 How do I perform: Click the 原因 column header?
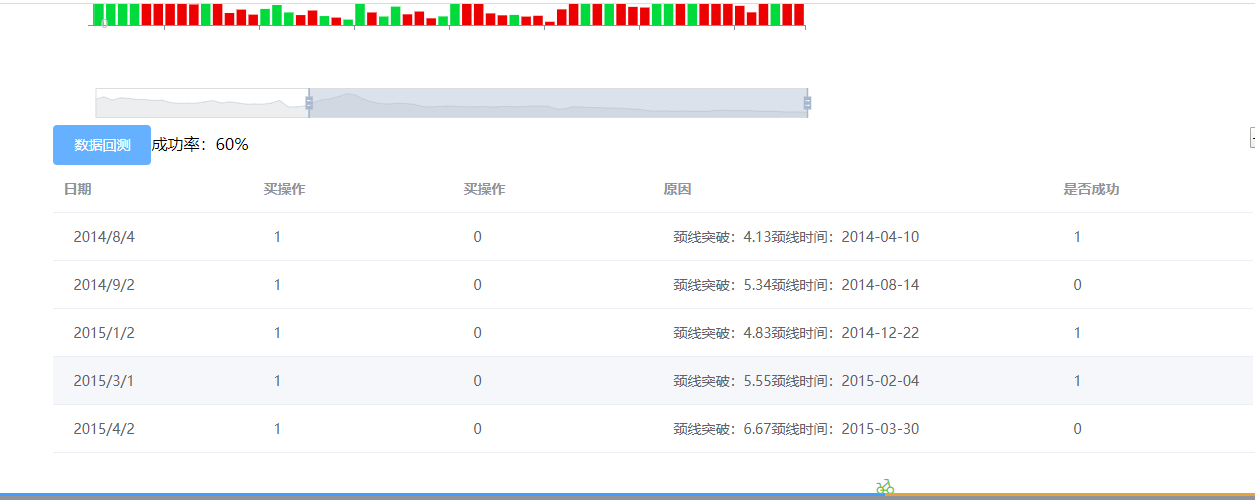pos(677,189)
